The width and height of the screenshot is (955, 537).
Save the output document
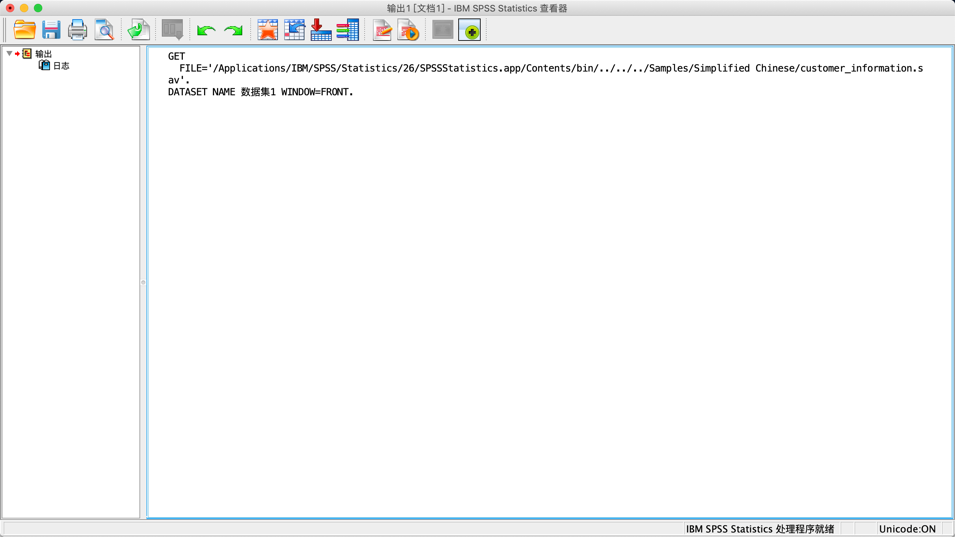point(51,30)
